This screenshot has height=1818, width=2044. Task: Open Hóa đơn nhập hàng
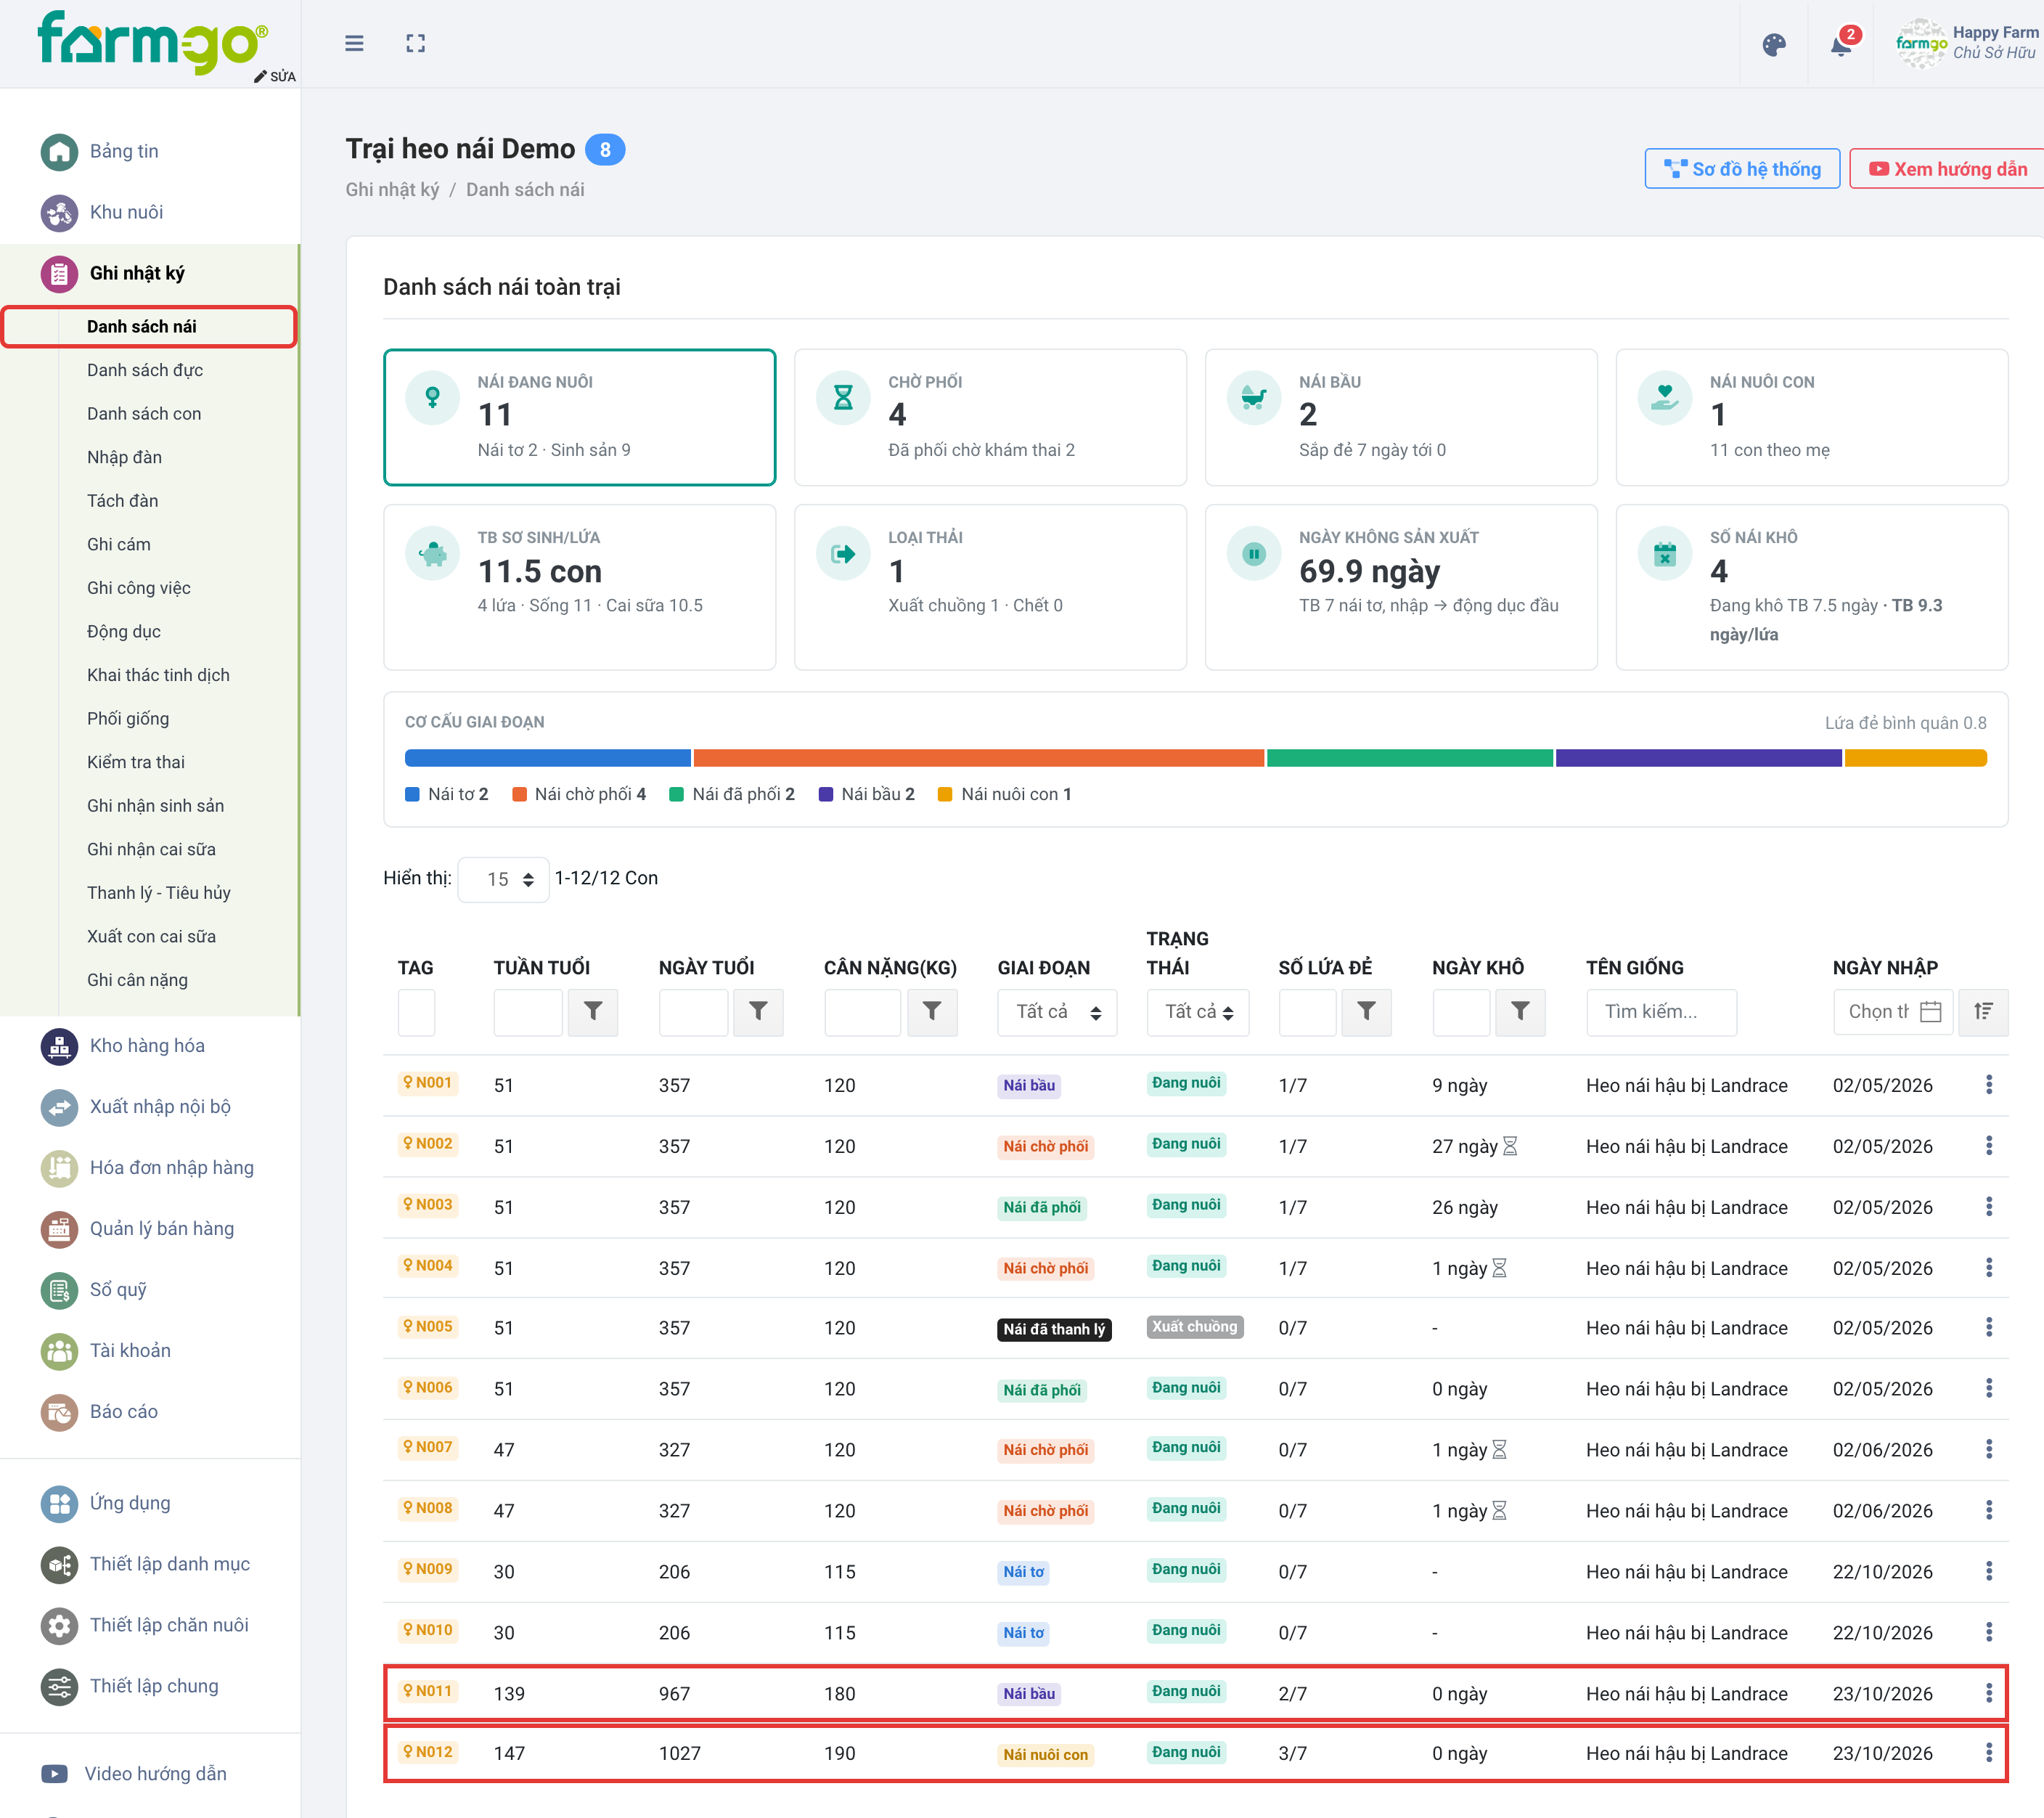click(x=171, y=1168)
